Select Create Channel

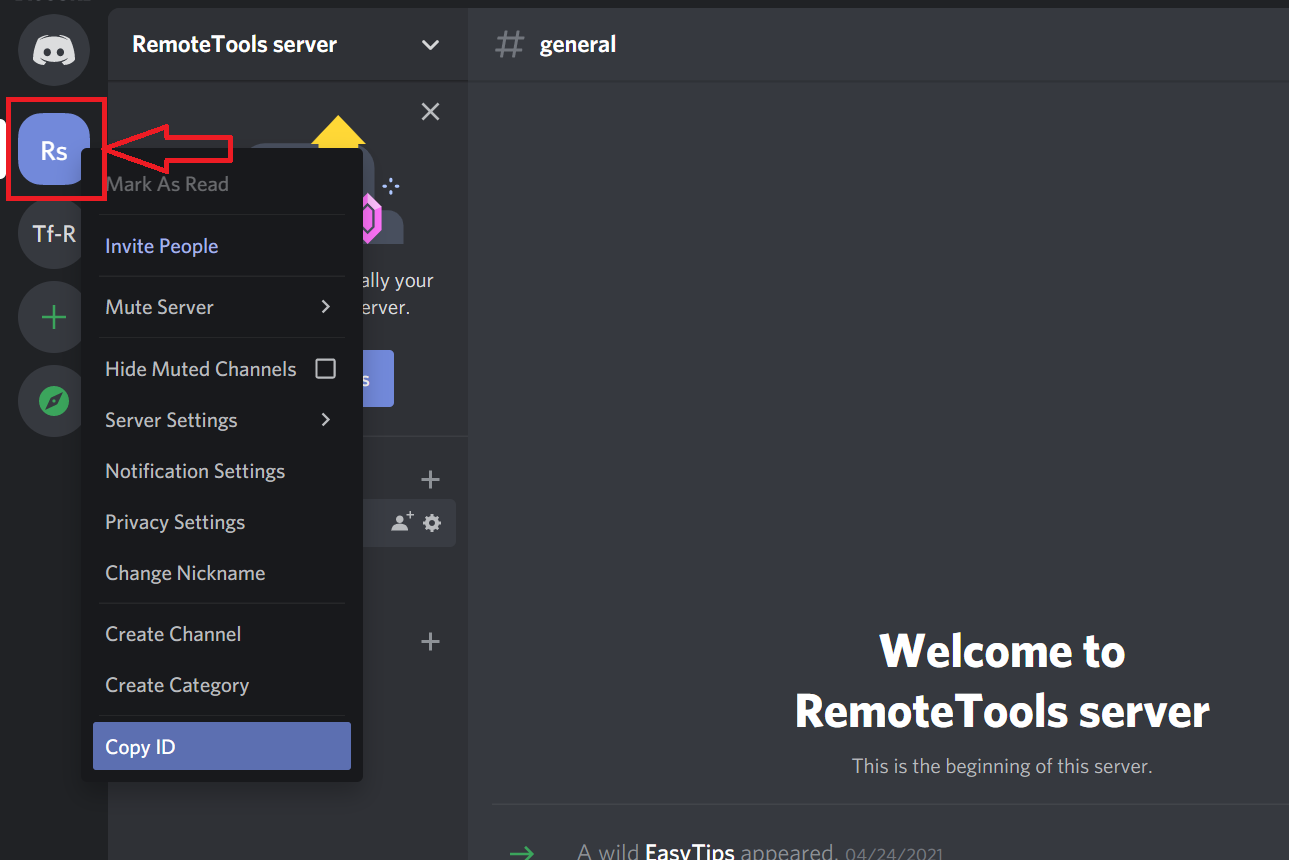[222, 634]
